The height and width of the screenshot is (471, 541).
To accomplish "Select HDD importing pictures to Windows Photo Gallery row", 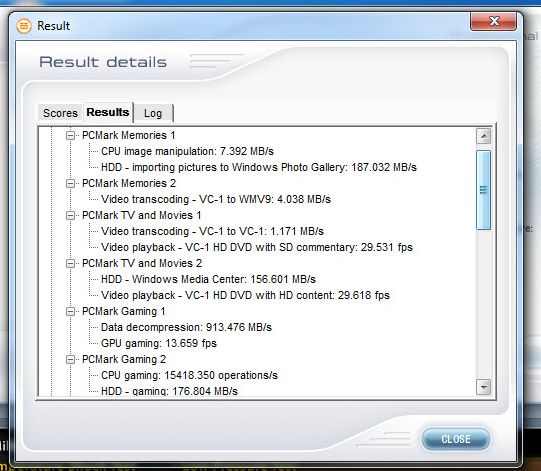I will pos(259,167).
